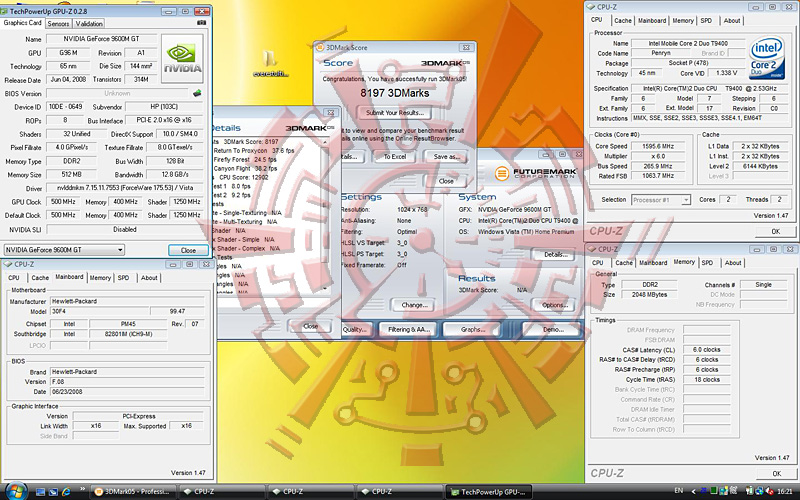Click the CAS# Latency 6.0 clocks value
Image resolution: width=800 pixels, height=500 pixels.
click(x=707, y=350)
